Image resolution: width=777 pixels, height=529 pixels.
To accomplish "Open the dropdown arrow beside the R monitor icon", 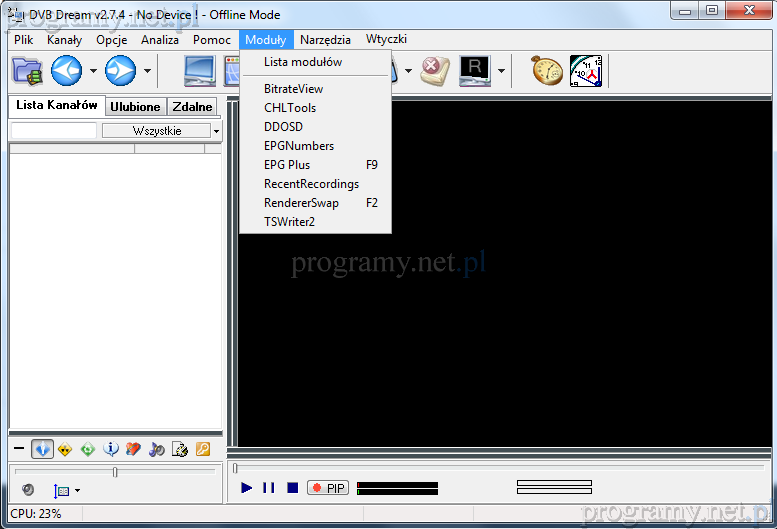I will [501, 71].
